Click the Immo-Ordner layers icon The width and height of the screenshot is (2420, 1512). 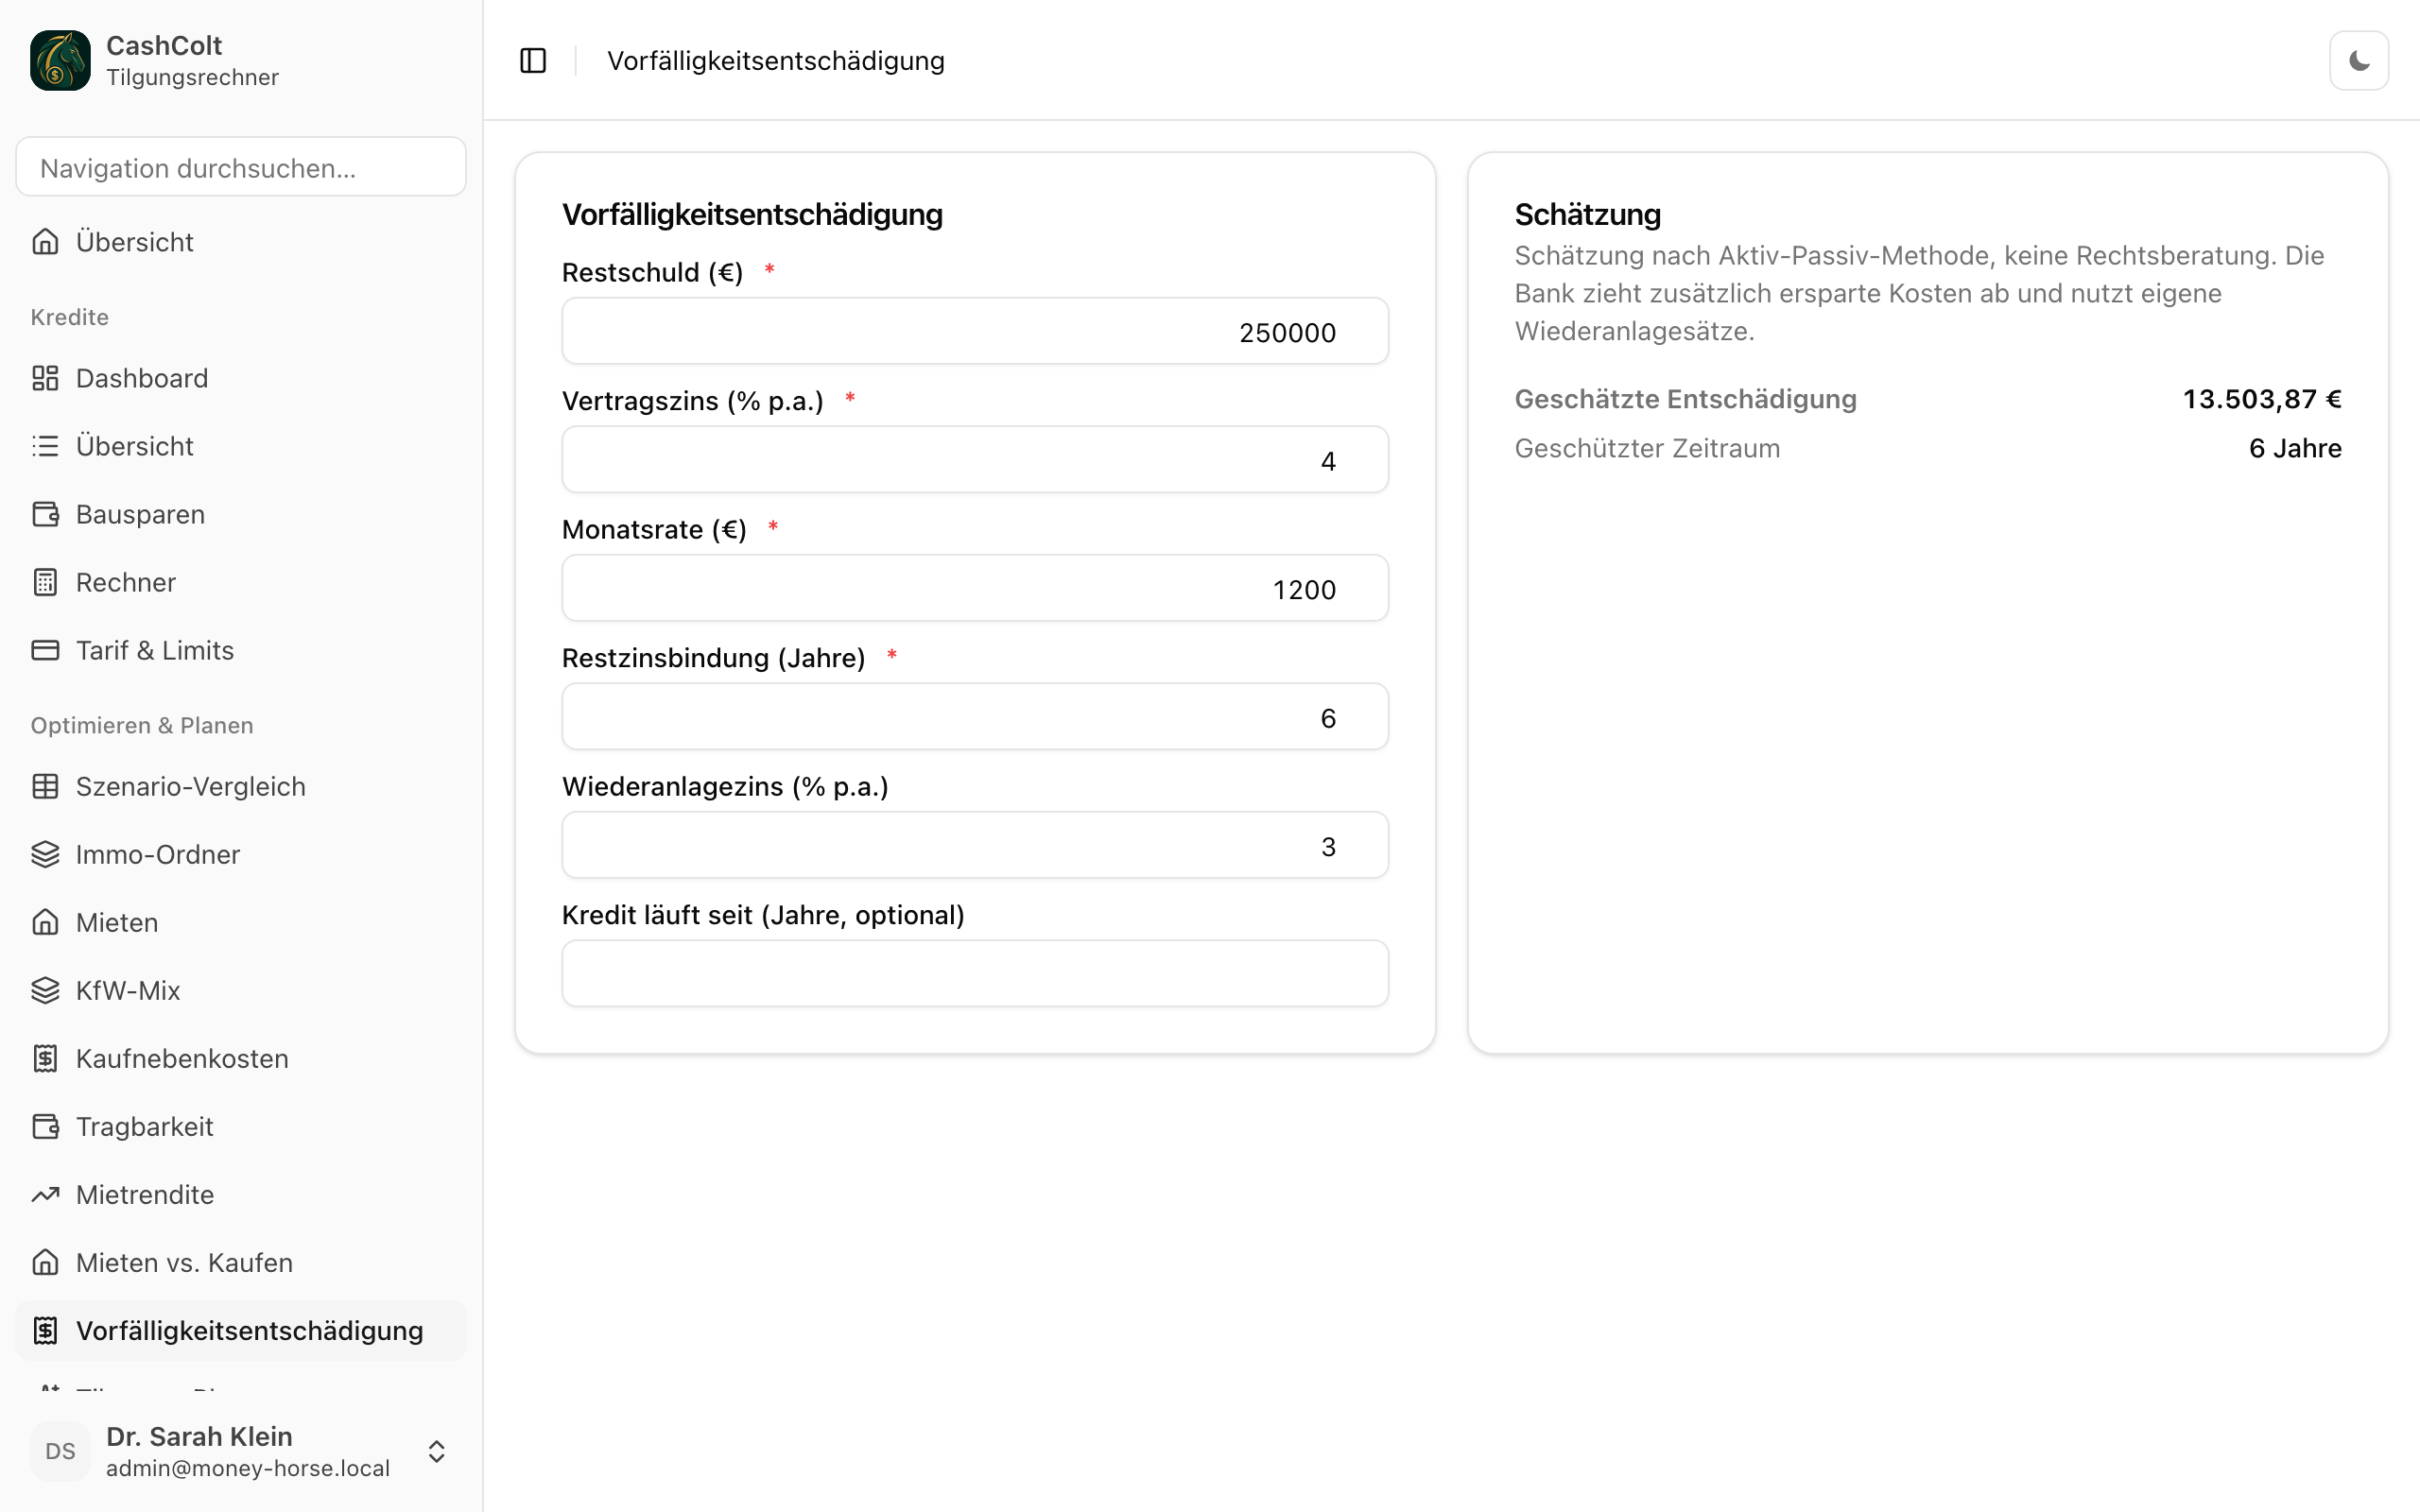[x=45, y=854]
